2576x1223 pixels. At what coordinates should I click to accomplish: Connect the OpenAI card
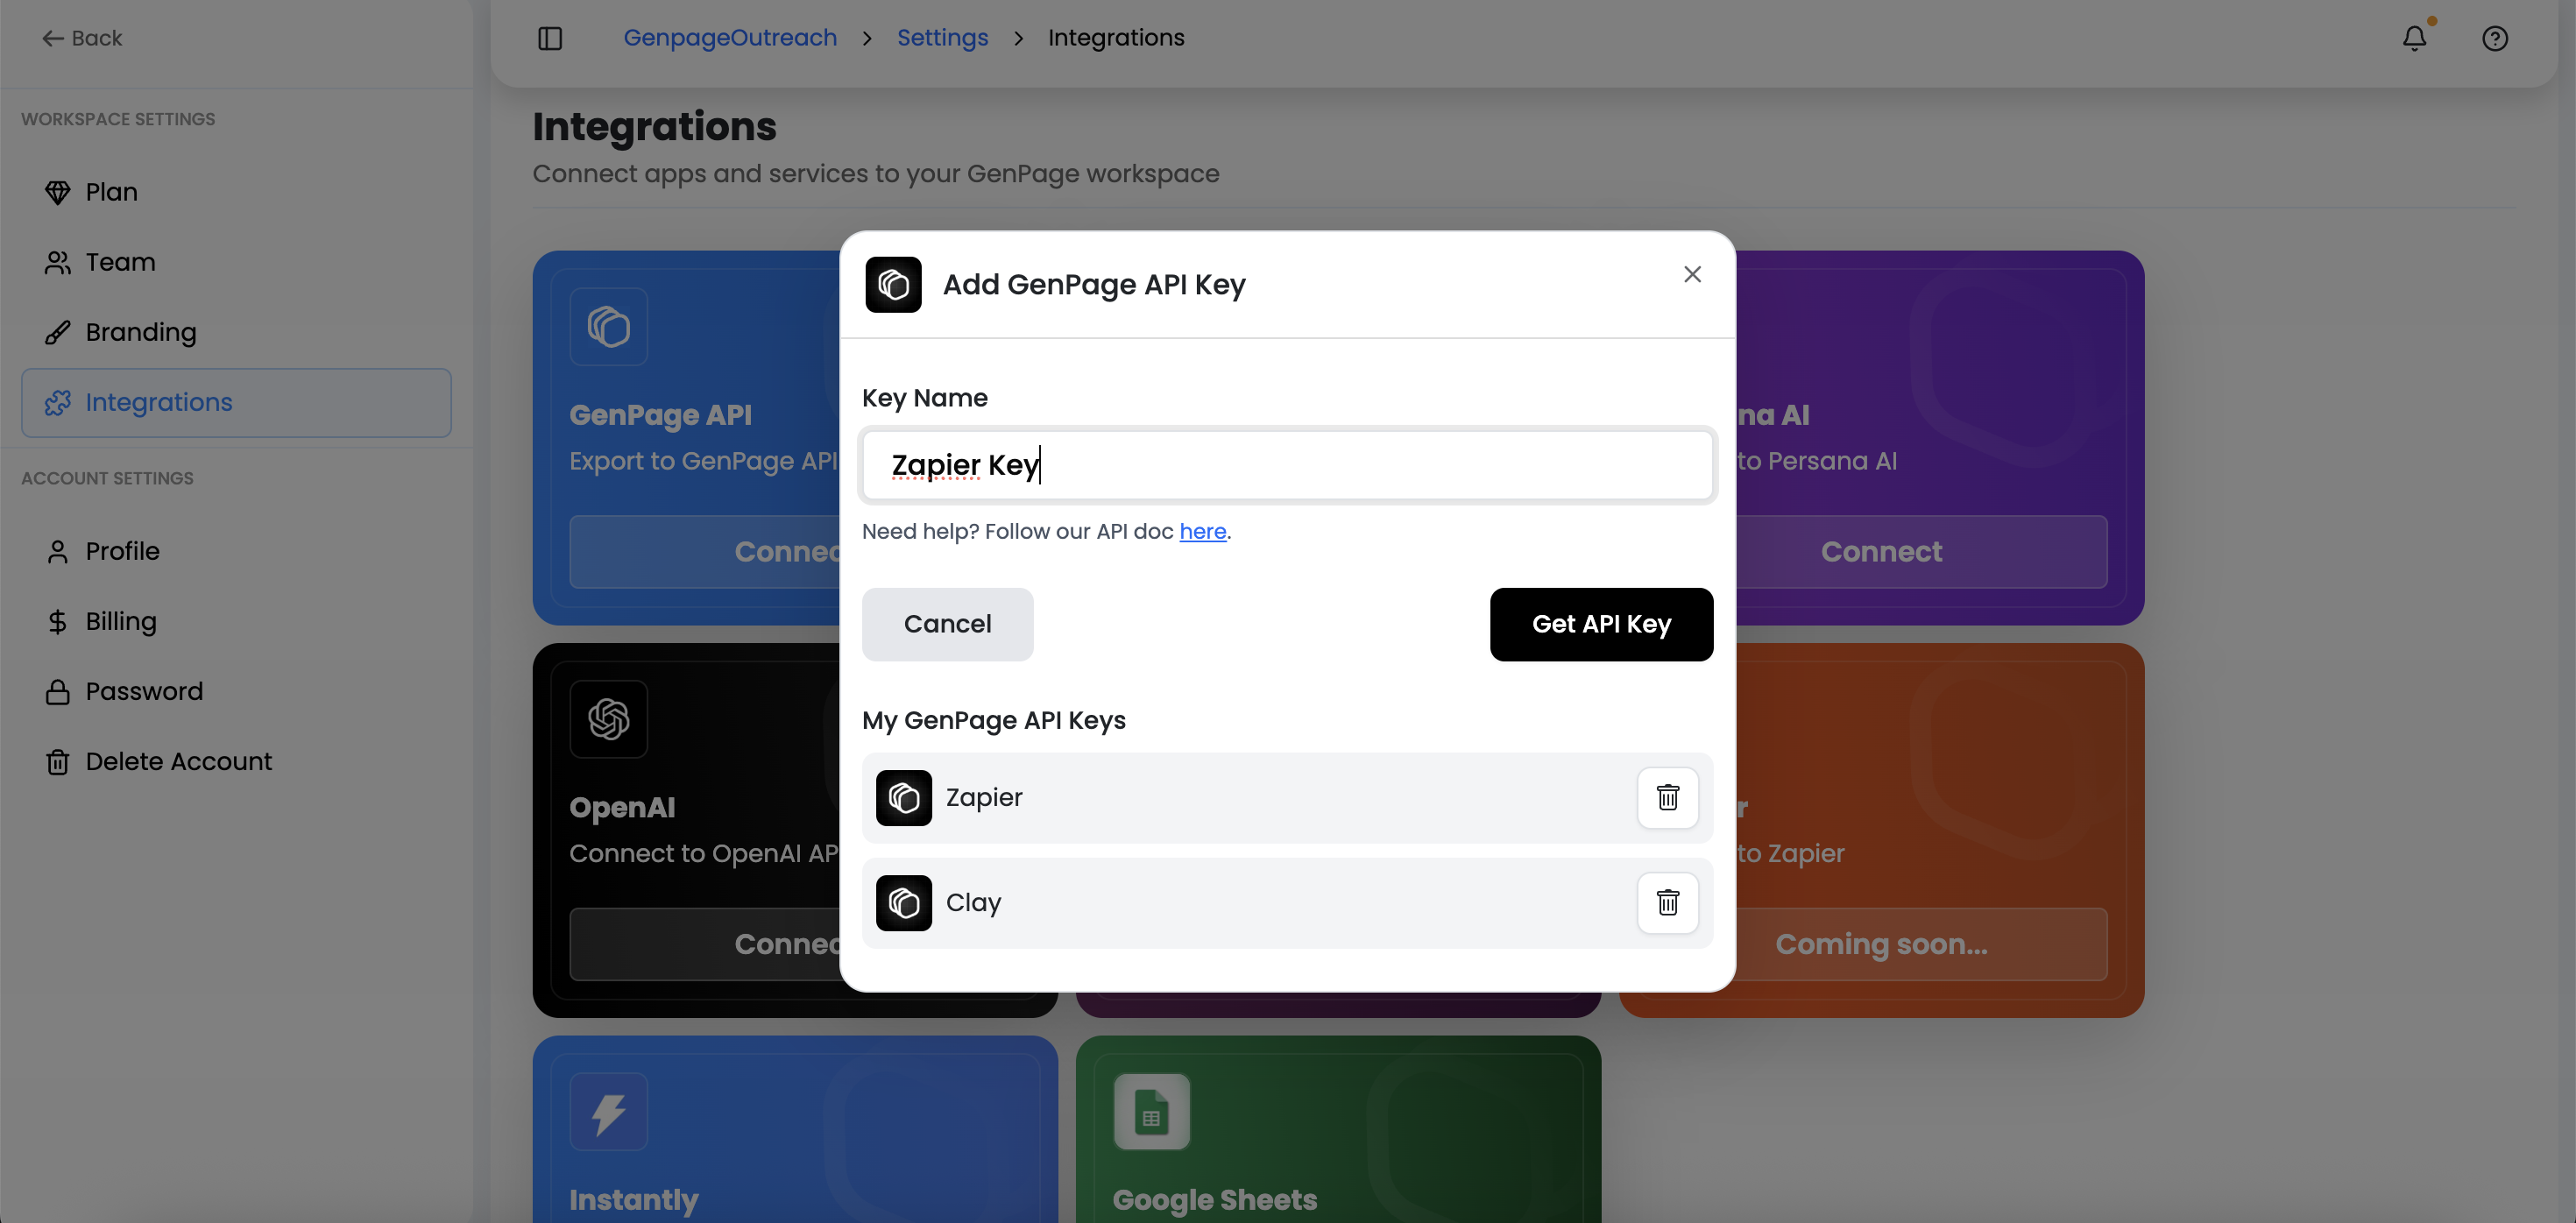tap(705, 944)
